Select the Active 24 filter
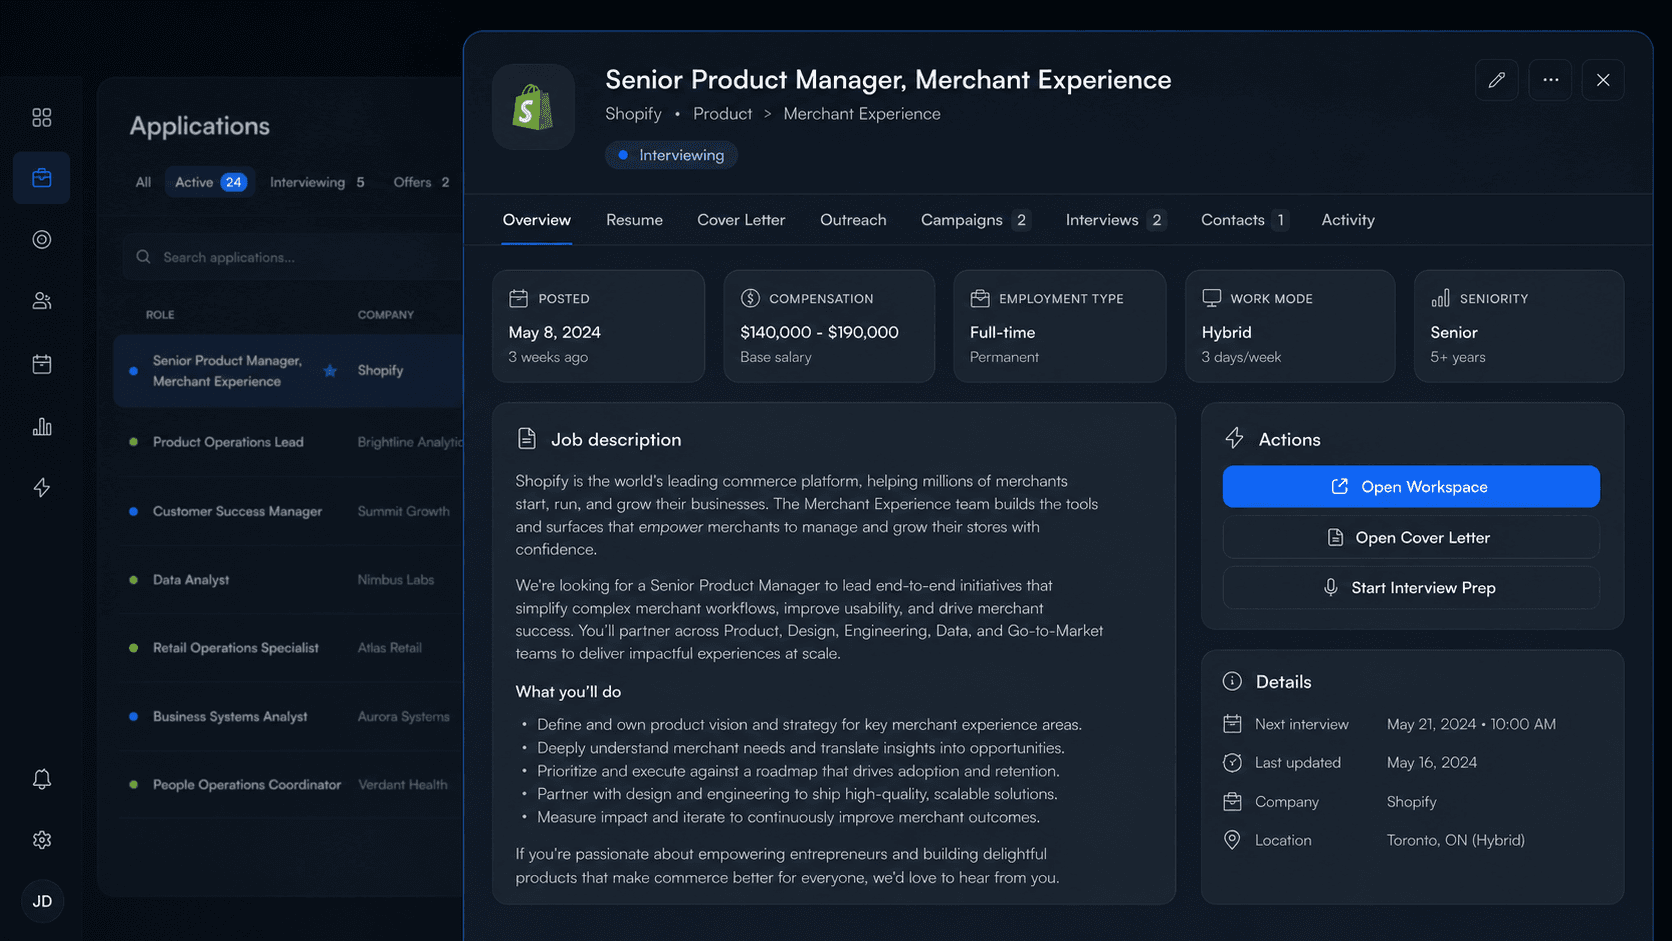Image resolution: width=1672 pixels, height=941 pixels. pos(210,182)
